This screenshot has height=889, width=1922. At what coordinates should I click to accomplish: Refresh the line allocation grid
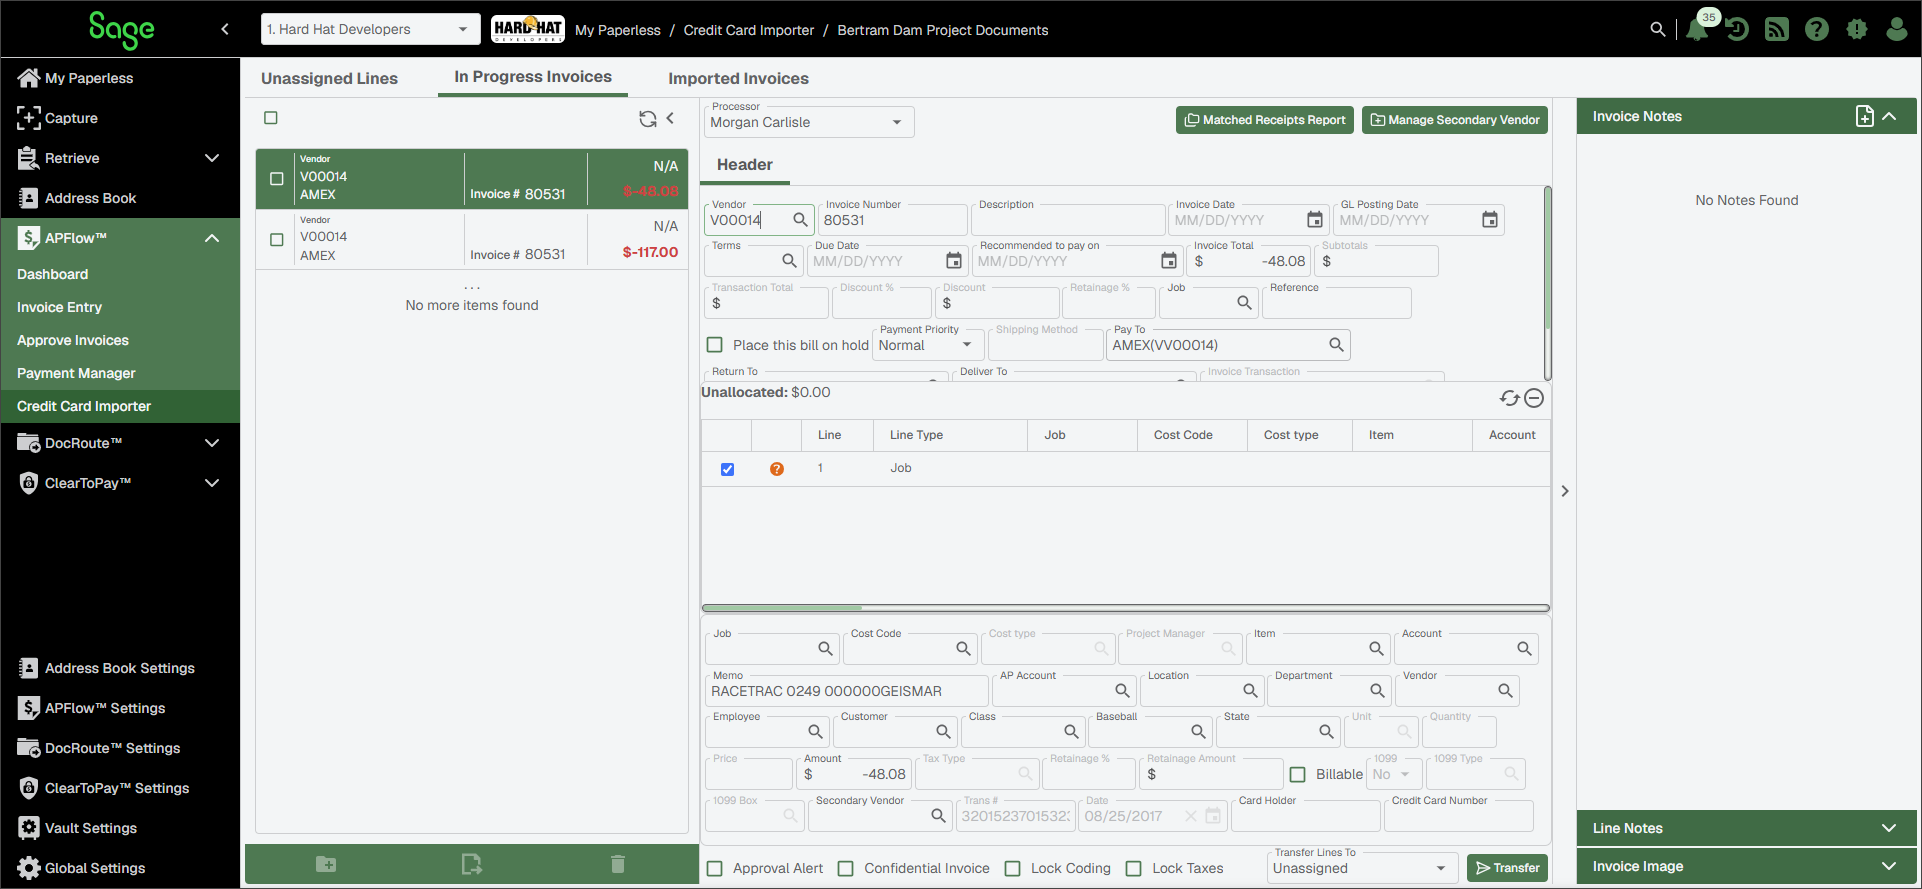click(1510, 398)
